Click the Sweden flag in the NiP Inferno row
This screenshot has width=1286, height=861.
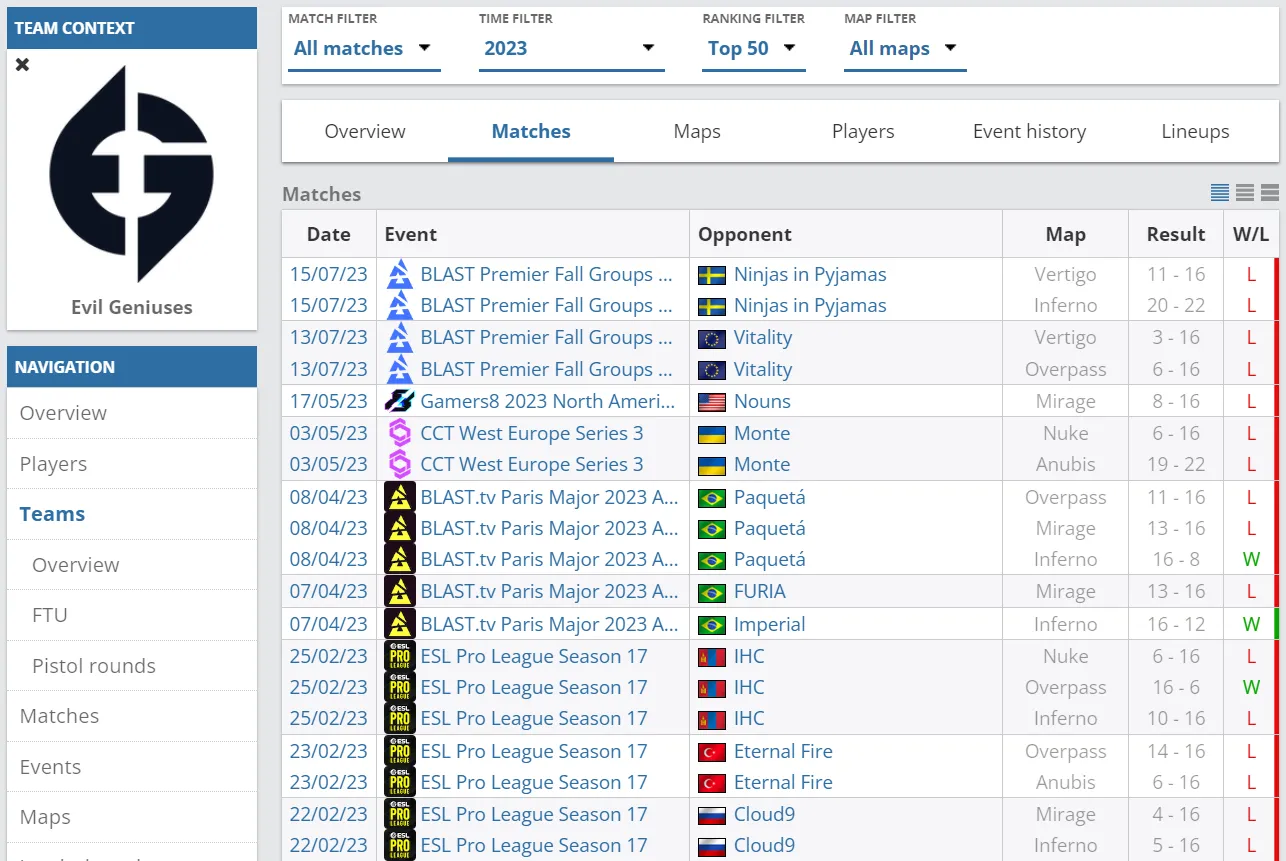712,306
